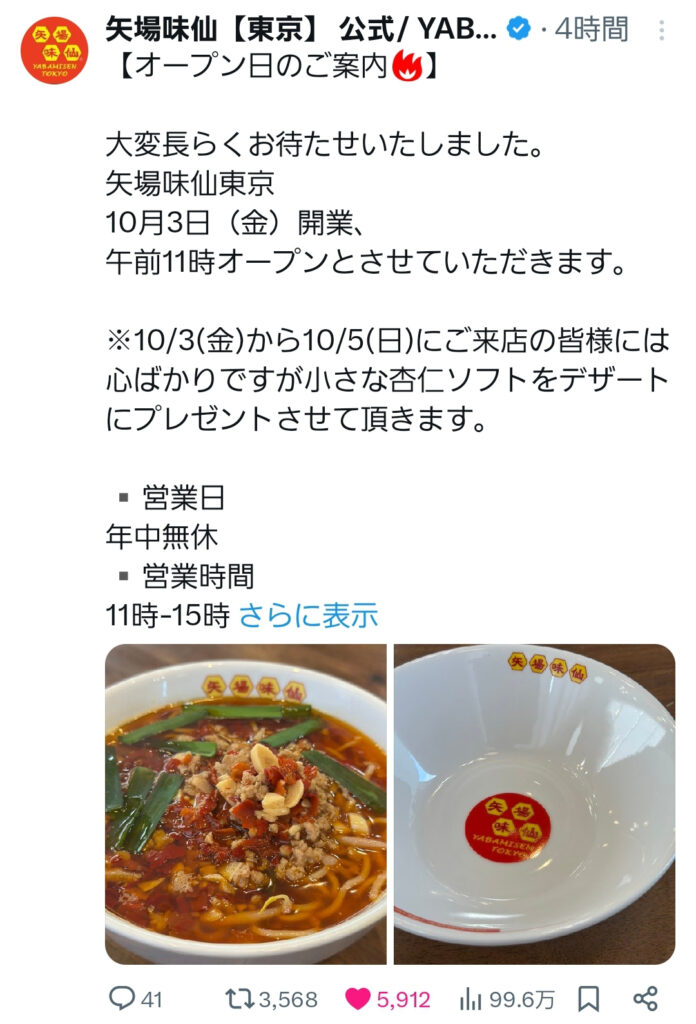Click the view count 99.6万 text
Viewport: 696px width, 1024px height.
tap(522, 999)
